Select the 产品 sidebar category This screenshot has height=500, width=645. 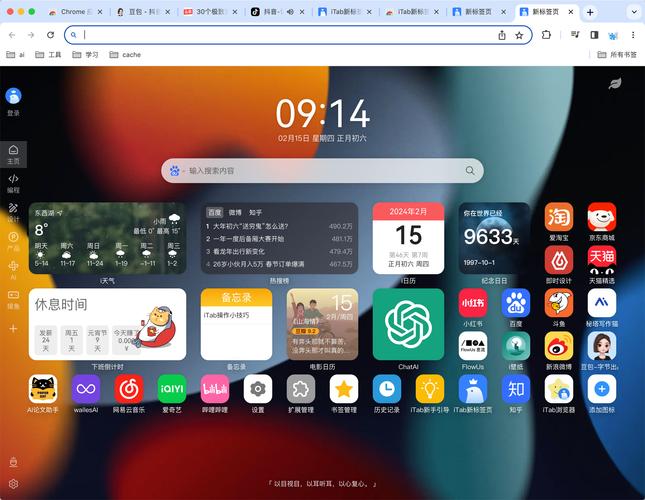pos(13,241)
